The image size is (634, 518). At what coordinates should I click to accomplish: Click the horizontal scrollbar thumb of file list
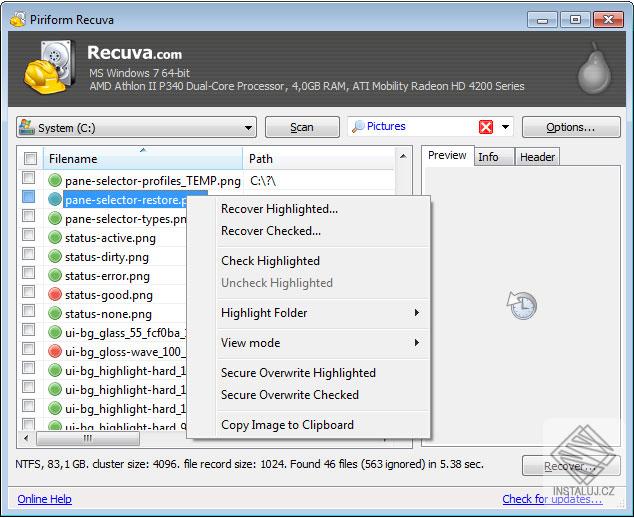point(88,438)
